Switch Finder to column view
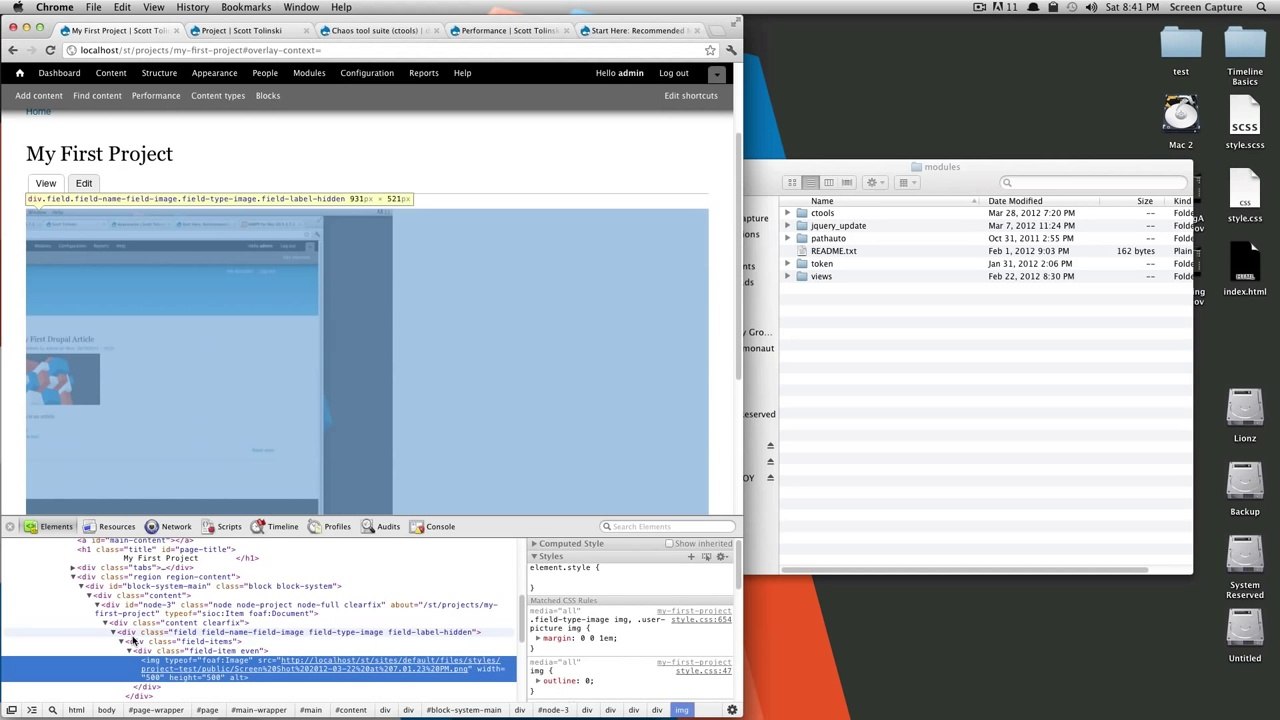Screen dimensions: 1280x720 click(x=828, y=182)
